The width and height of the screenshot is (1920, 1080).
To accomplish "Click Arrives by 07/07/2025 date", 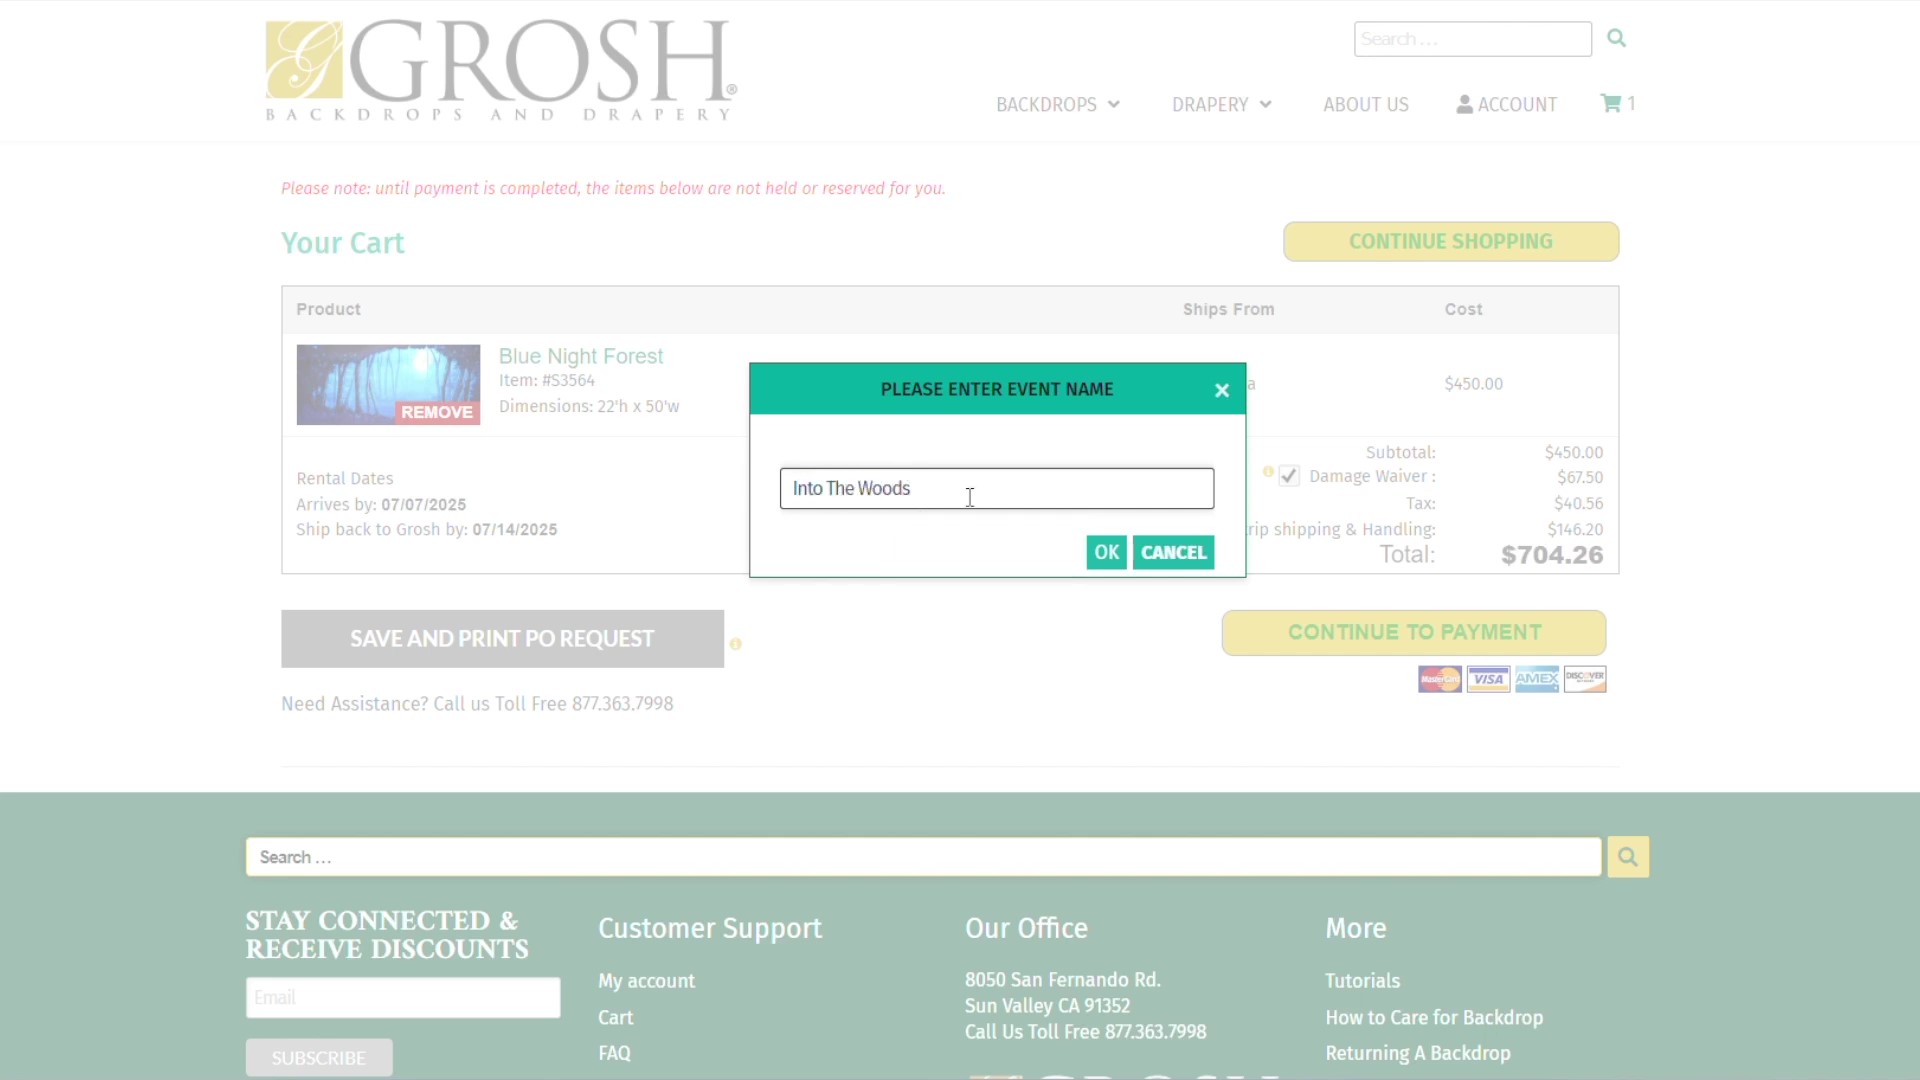I will pyautogui.click(x=381, y=505).
